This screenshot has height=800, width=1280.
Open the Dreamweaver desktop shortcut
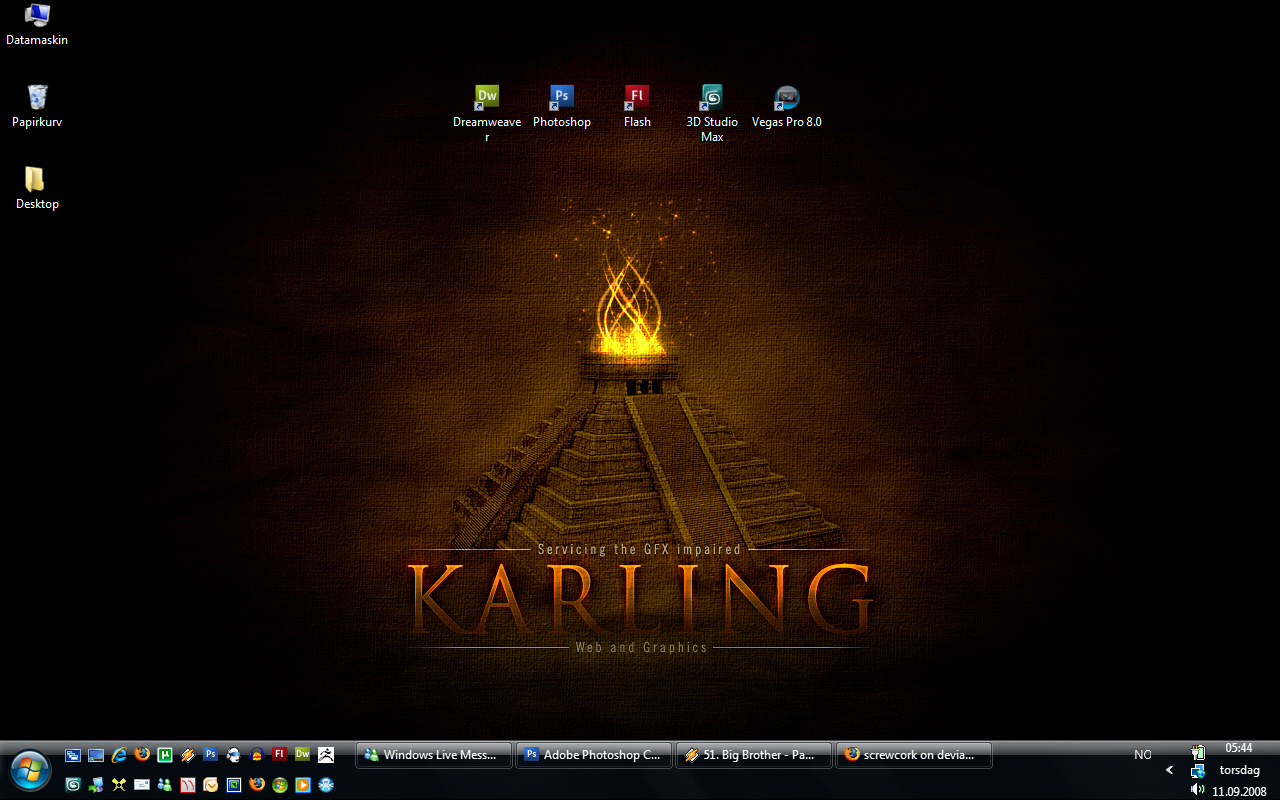point(487,114)
